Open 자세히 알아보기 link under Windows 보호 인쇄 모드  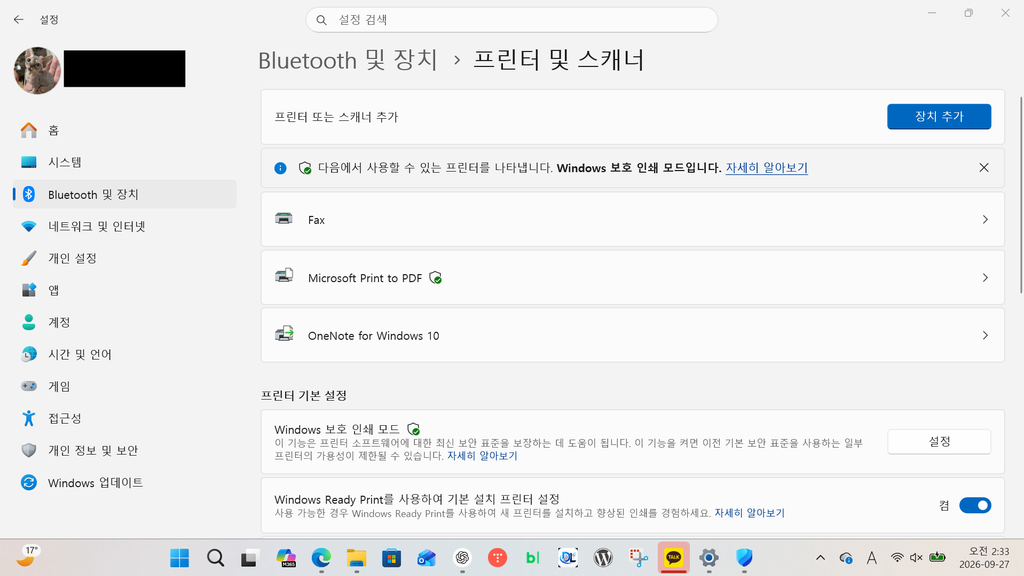coord(482,456)
